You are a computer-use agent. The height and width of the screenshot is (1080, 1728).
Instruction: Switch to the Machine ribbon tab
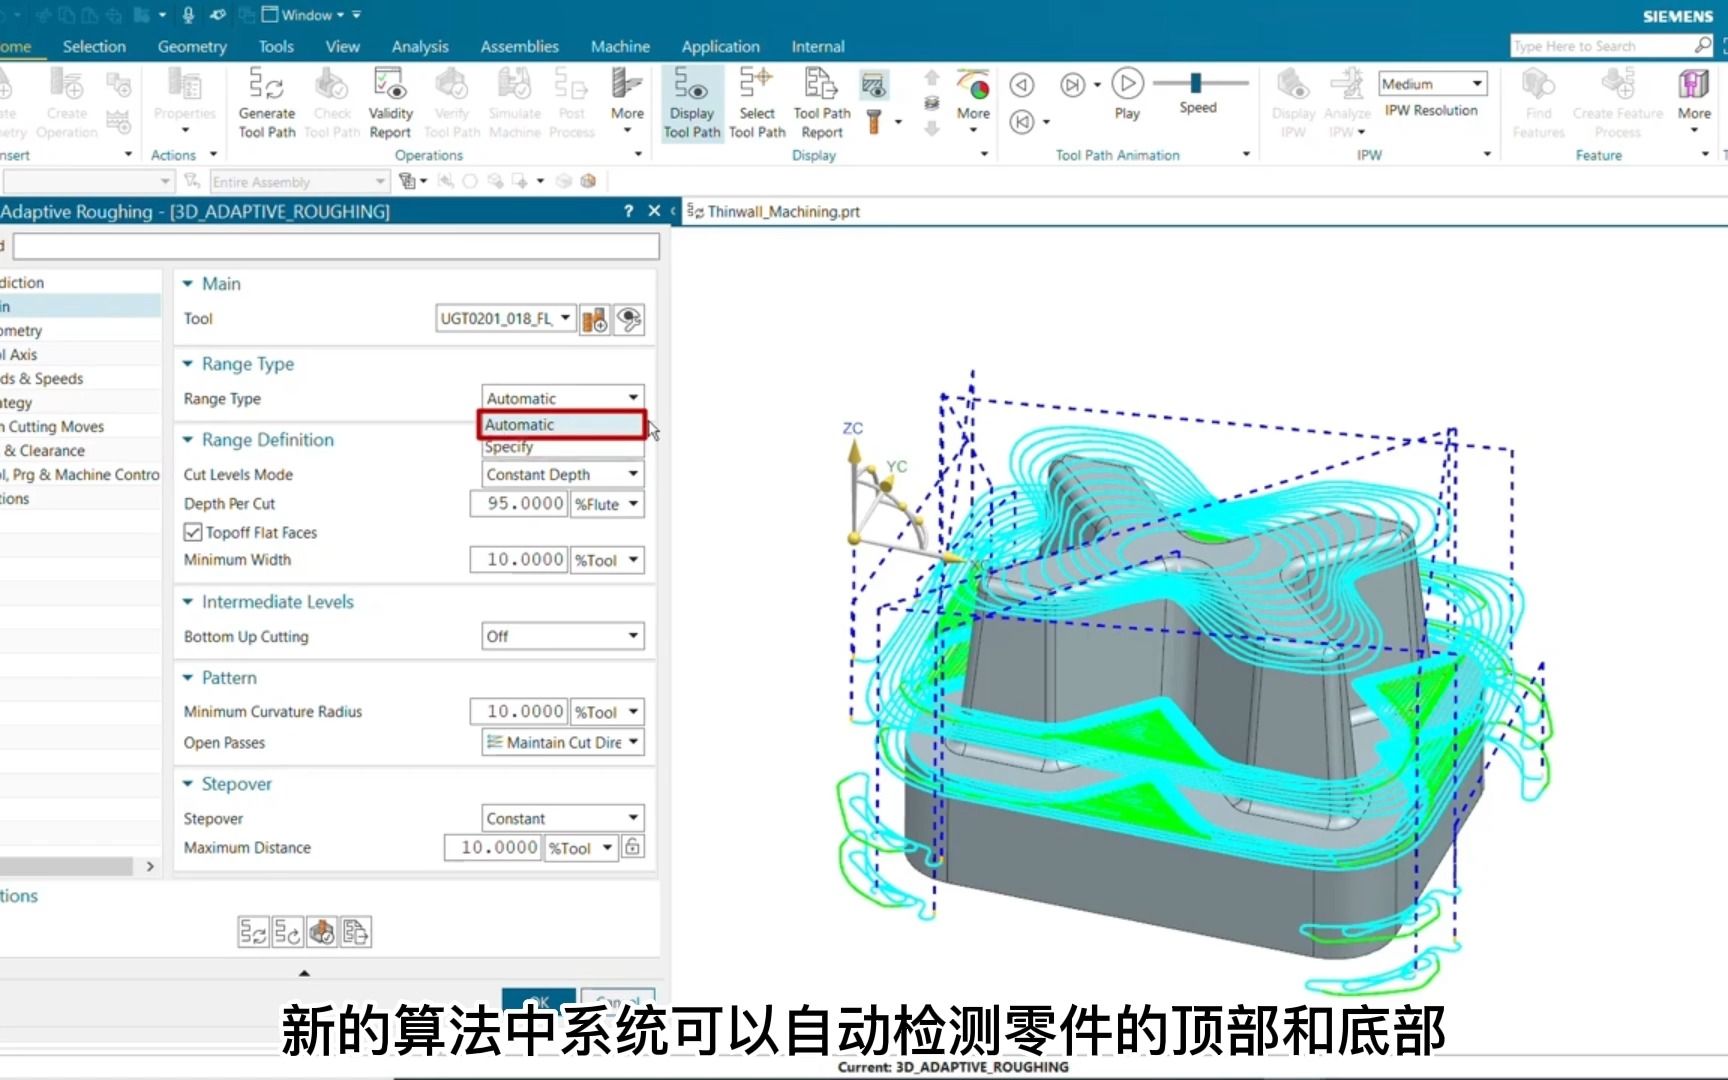click(620, 46)
